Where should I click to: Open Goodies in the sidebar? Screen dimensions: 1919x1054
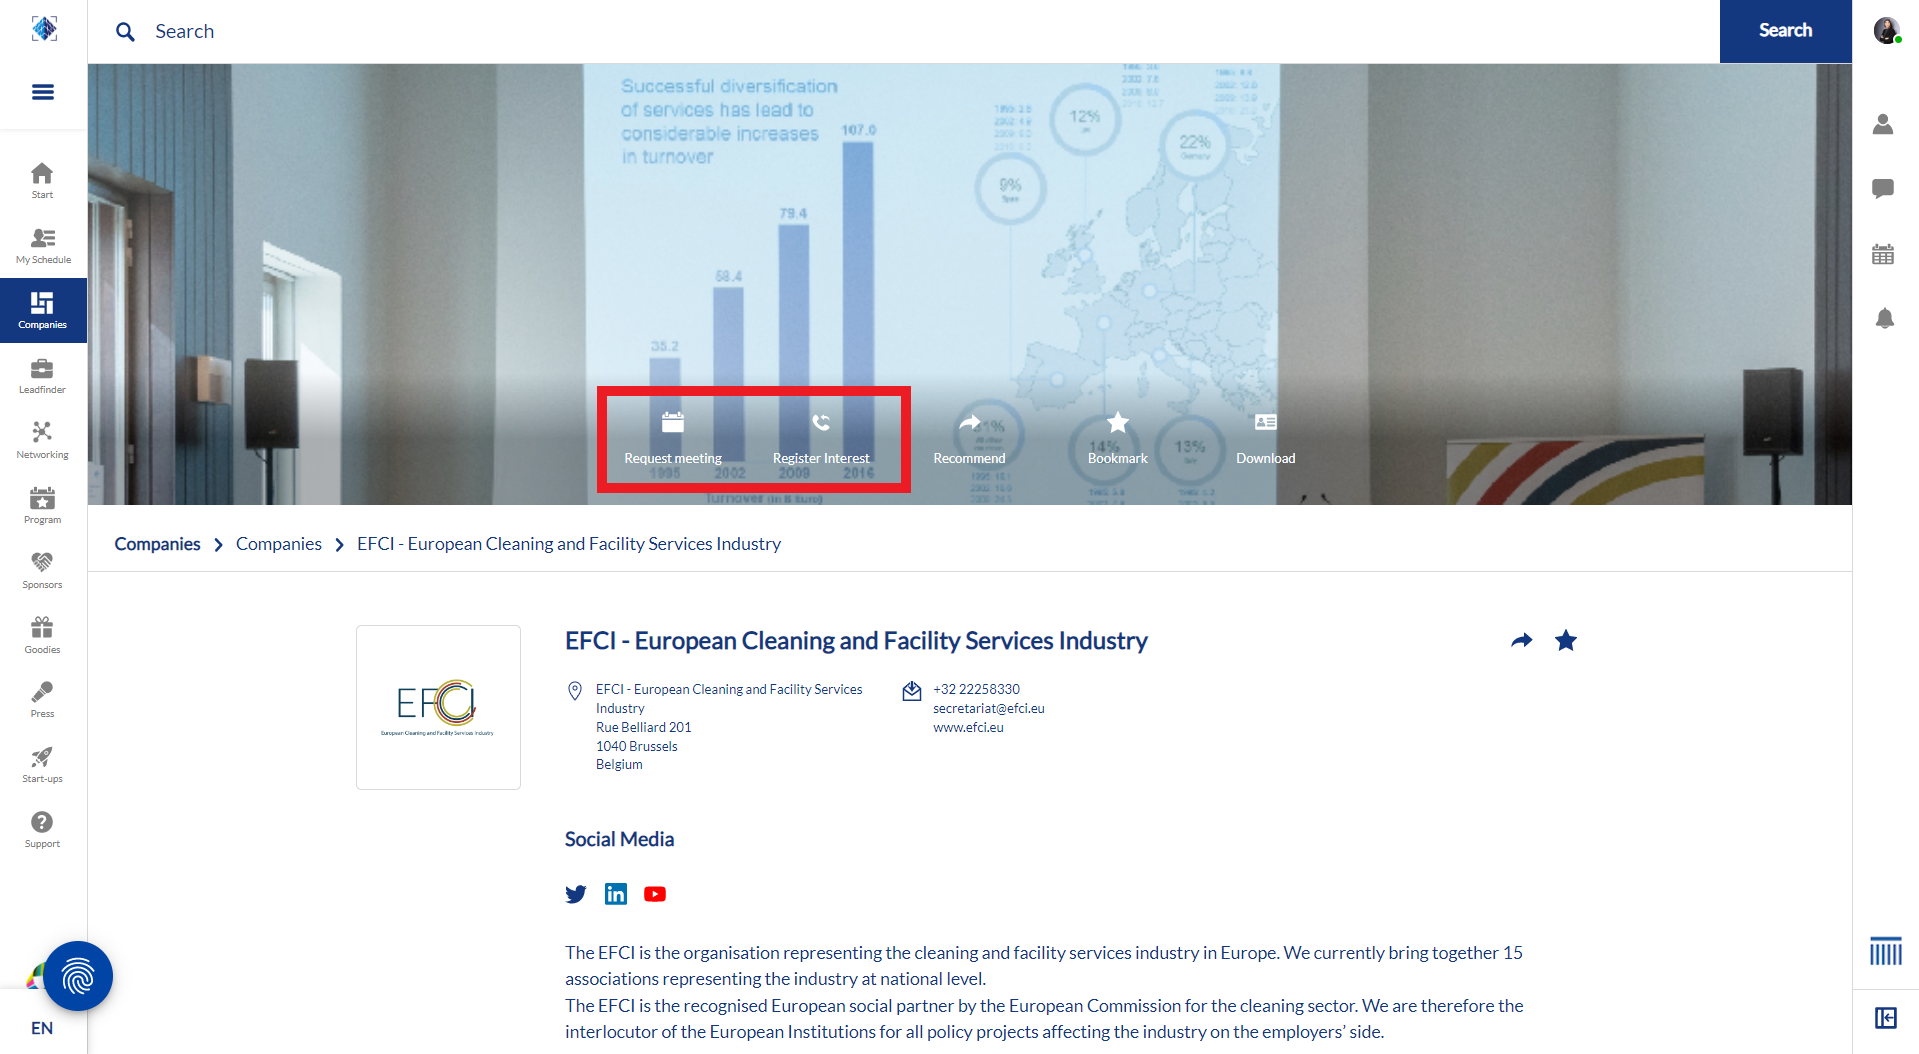tap(42, 636)
